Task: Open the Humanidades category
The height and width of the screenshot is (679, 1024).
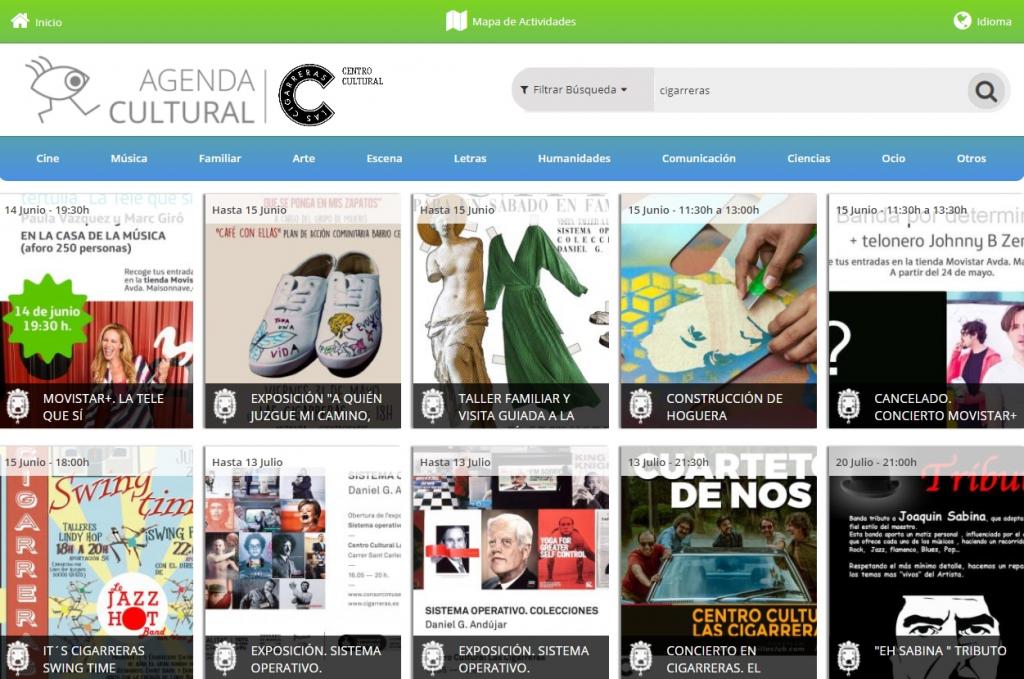Action: click(574, 158)
